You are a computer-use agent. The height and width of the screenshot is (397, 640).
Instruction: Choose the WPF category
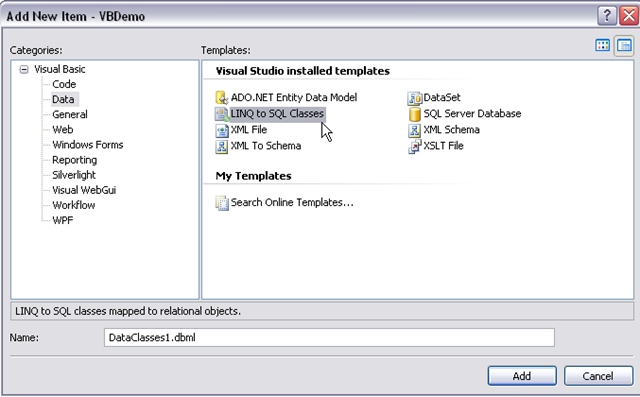click(x=62, y=220)
